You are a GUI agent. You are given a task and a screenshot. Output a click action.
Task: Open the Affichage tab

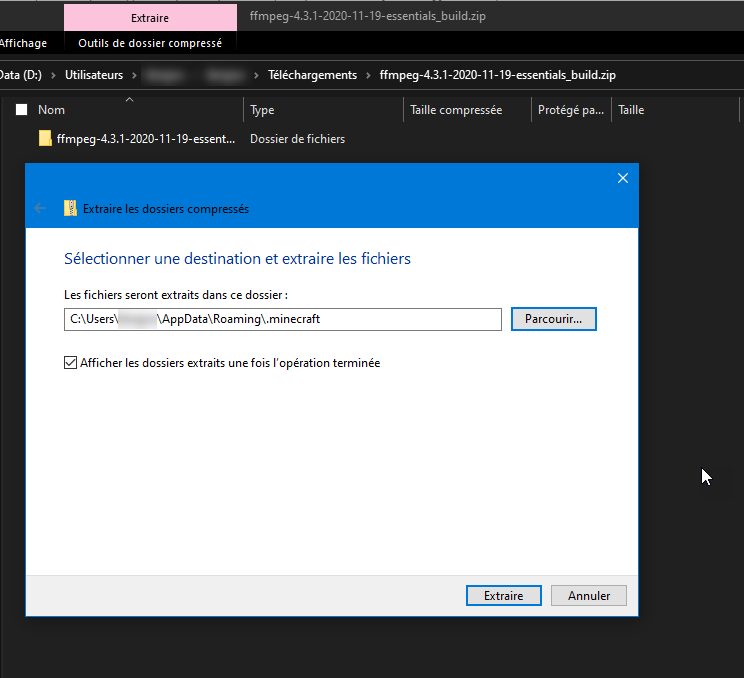tap(23, 43)
